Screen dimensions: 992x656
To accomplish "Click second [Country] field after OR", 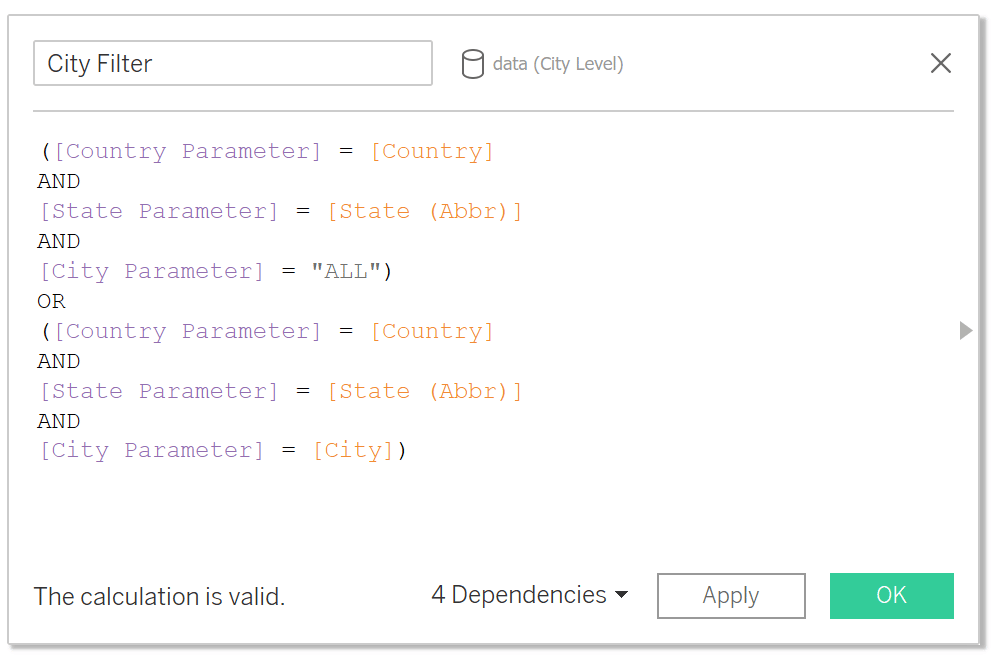I will [x=432, y=331].
